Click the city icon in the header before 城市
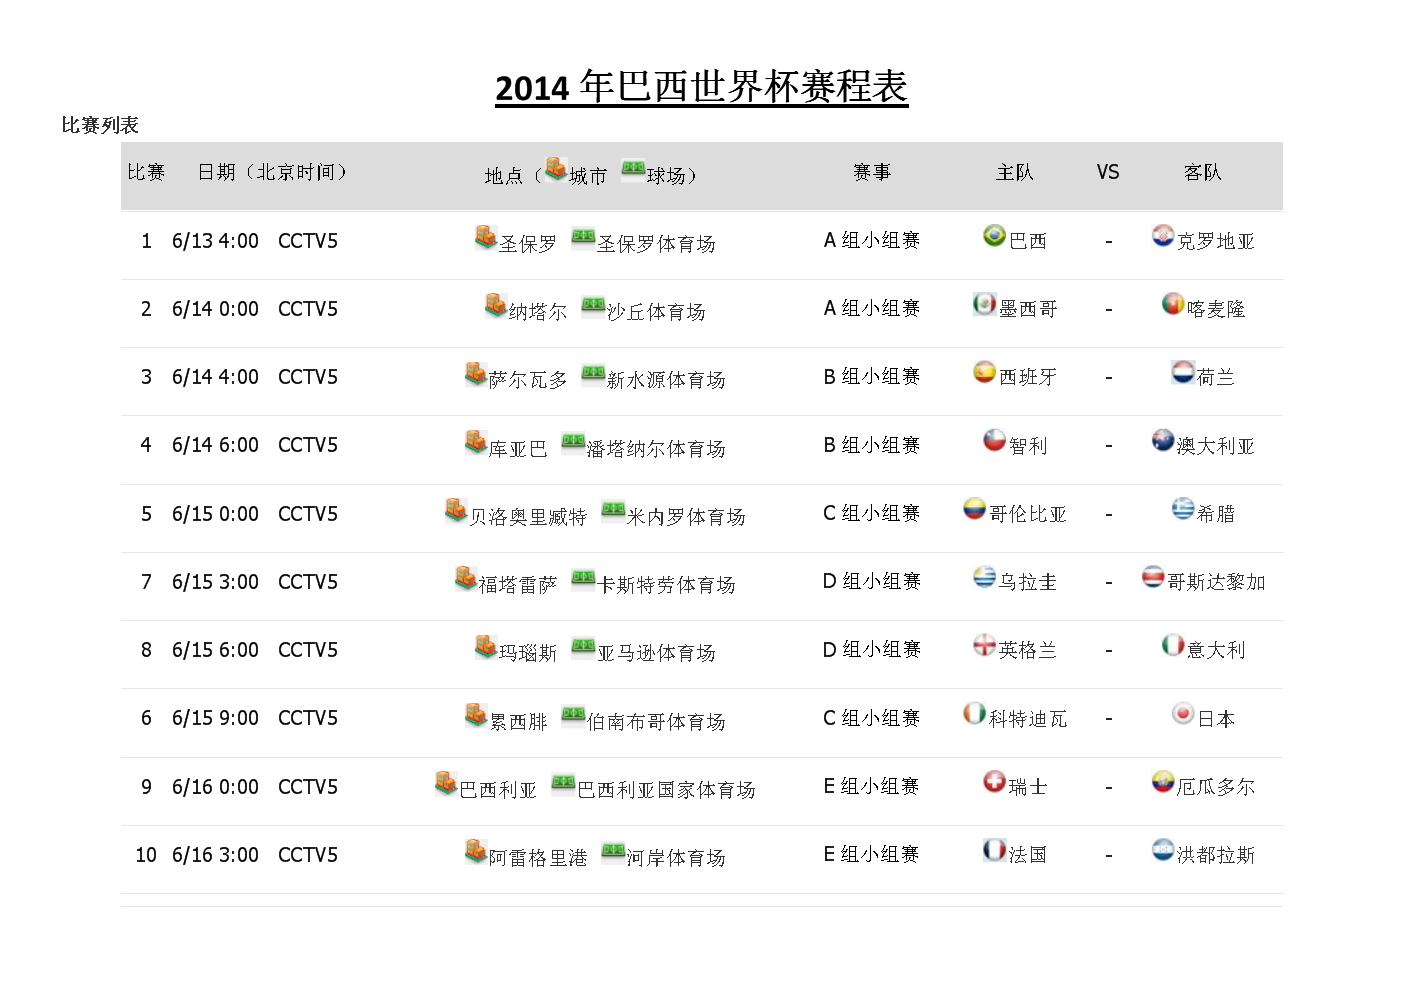The image size is (1404, 993). [x=556, y=168]
